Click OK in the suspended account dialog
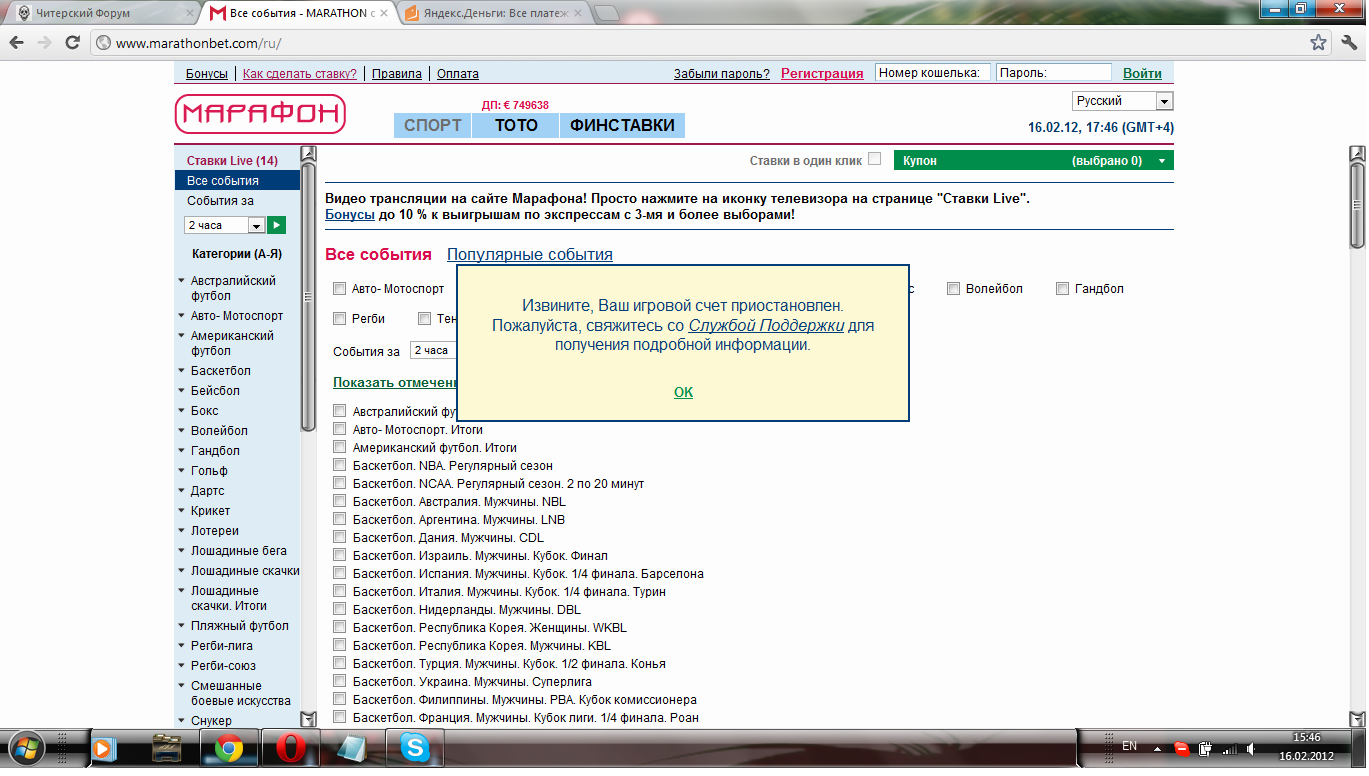 tap(683, 392)
